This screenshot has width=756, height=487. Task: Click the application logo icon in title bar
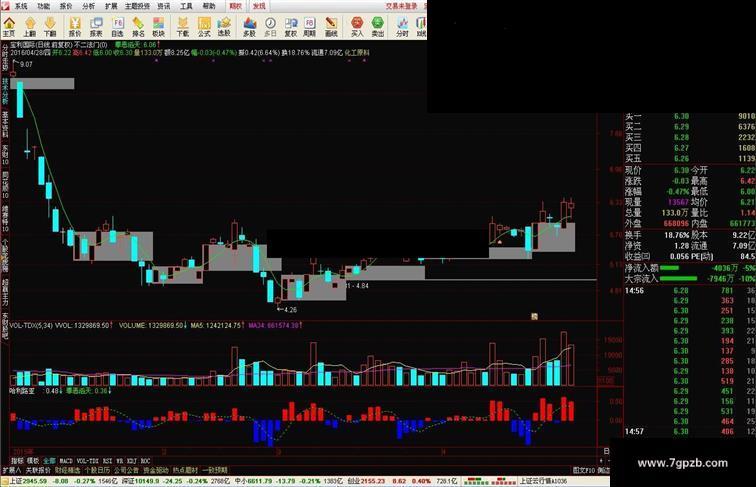click(x=4, y=6)
